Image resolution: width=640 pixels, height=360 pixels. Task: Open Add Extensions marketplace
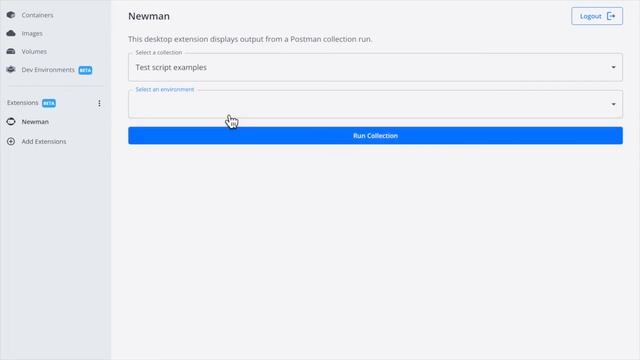pyautogui.click(x=44, y=142)
